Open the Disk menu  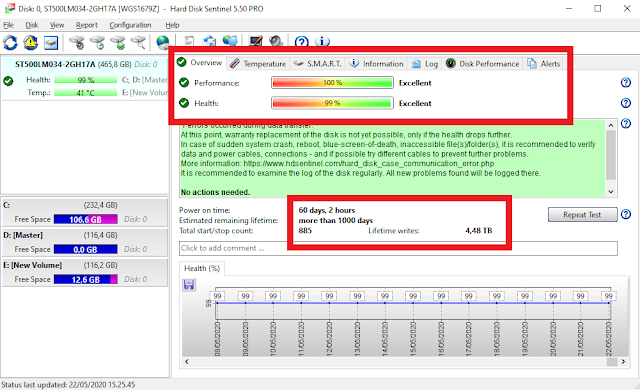[x=31, y=25]
